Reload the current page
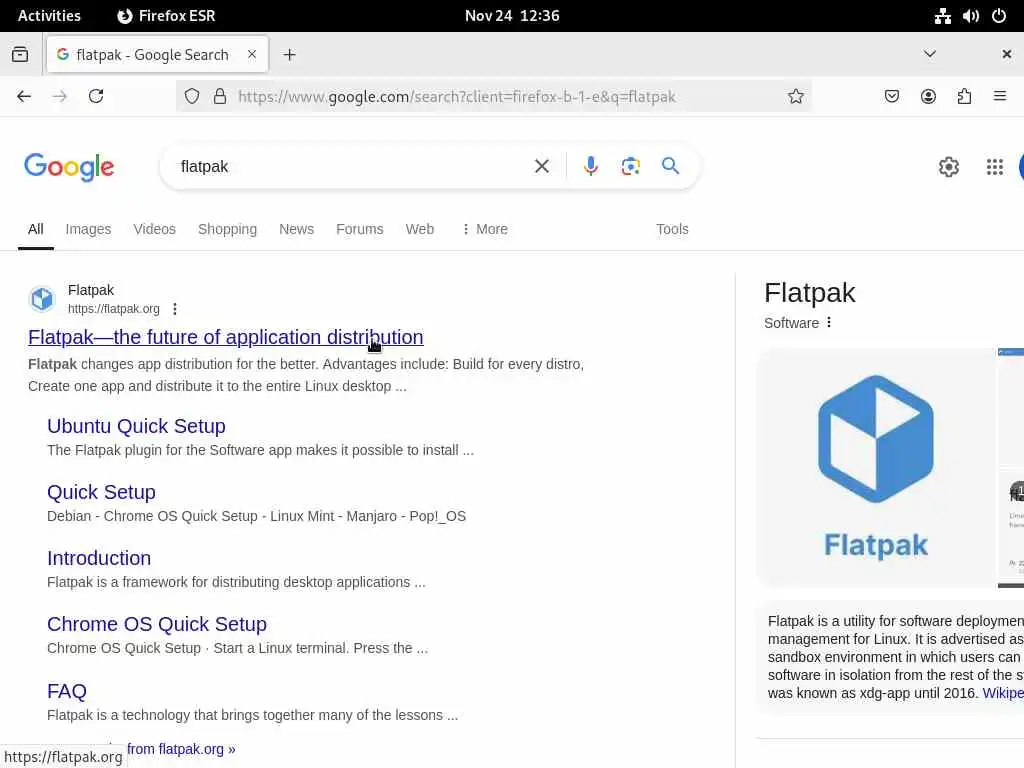Image resolution: width=1024 pixels, height=768 pixels. (96, 97)
